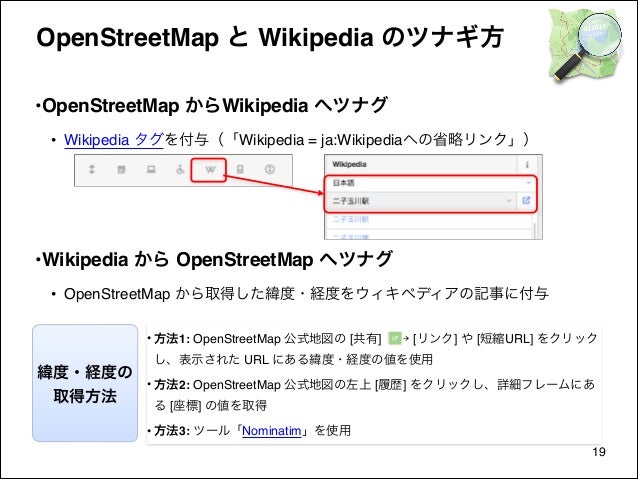Follow the Nominatim link
638x479 pixels.
(x=272, y=431)
